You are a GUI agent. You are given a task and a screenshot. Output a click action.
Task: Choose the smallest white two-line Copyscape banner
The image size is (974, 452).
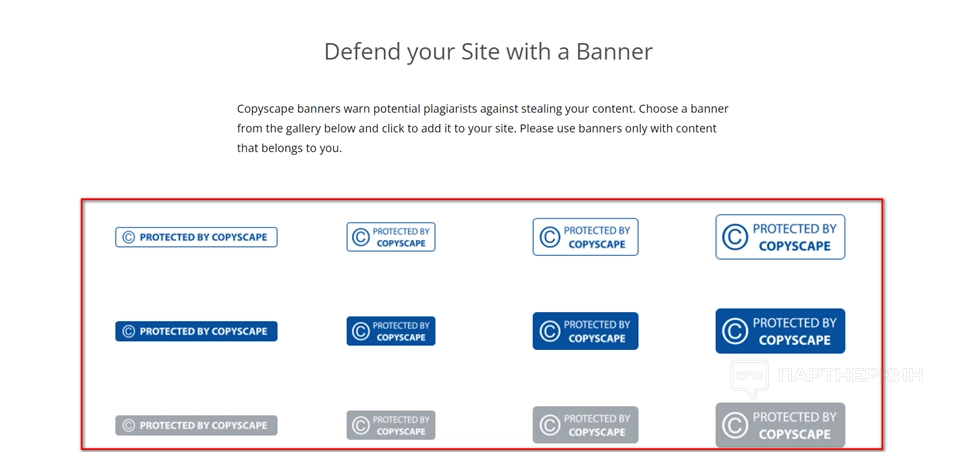click(x=391, y=237)
